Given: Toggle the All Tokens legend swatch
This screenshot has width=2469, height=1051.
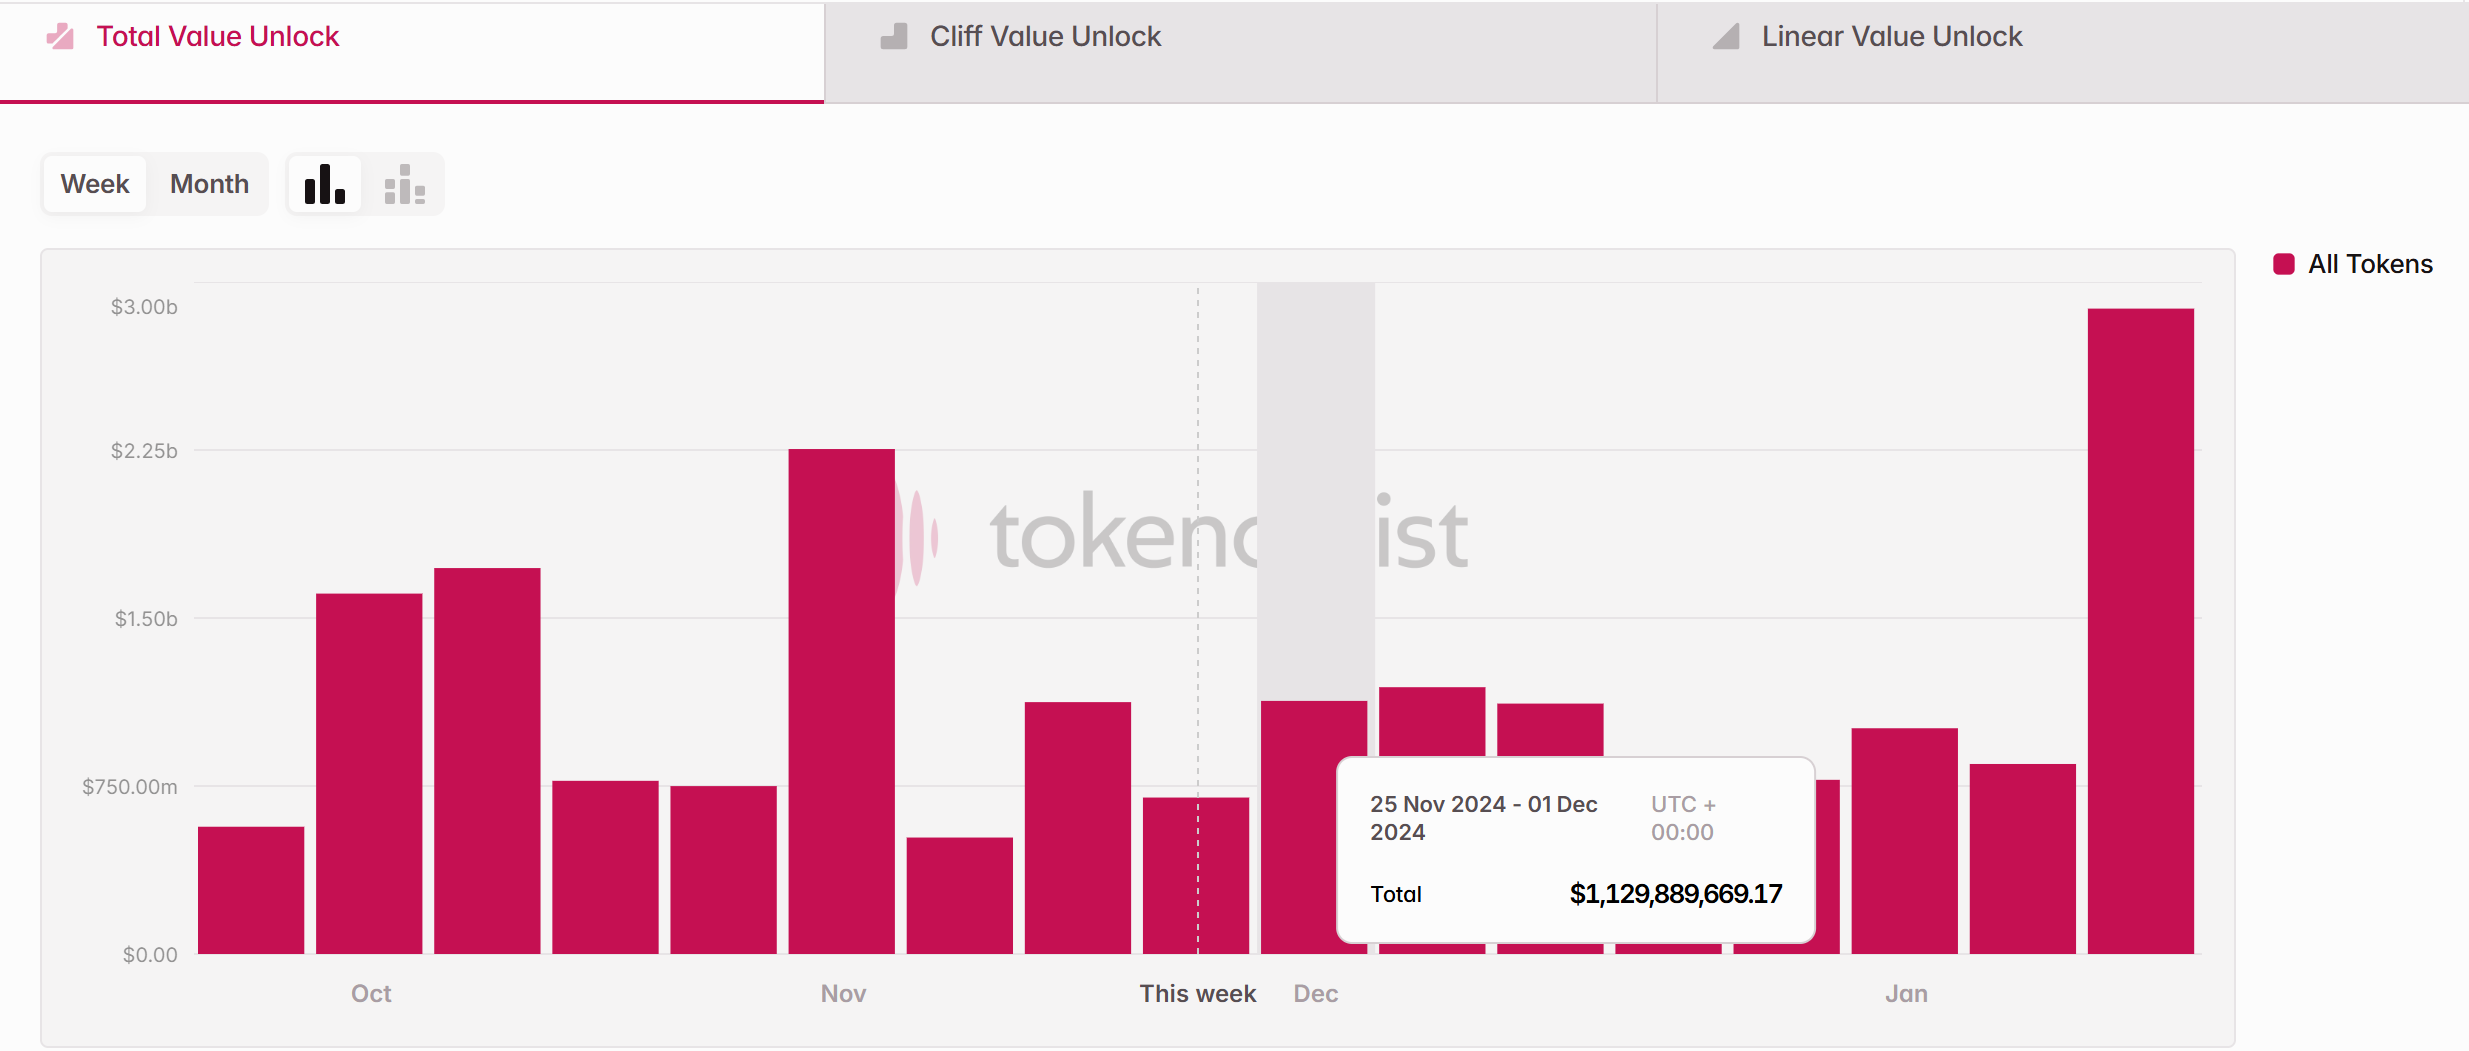Looking at the screenshot, I should click(2284, 264).
